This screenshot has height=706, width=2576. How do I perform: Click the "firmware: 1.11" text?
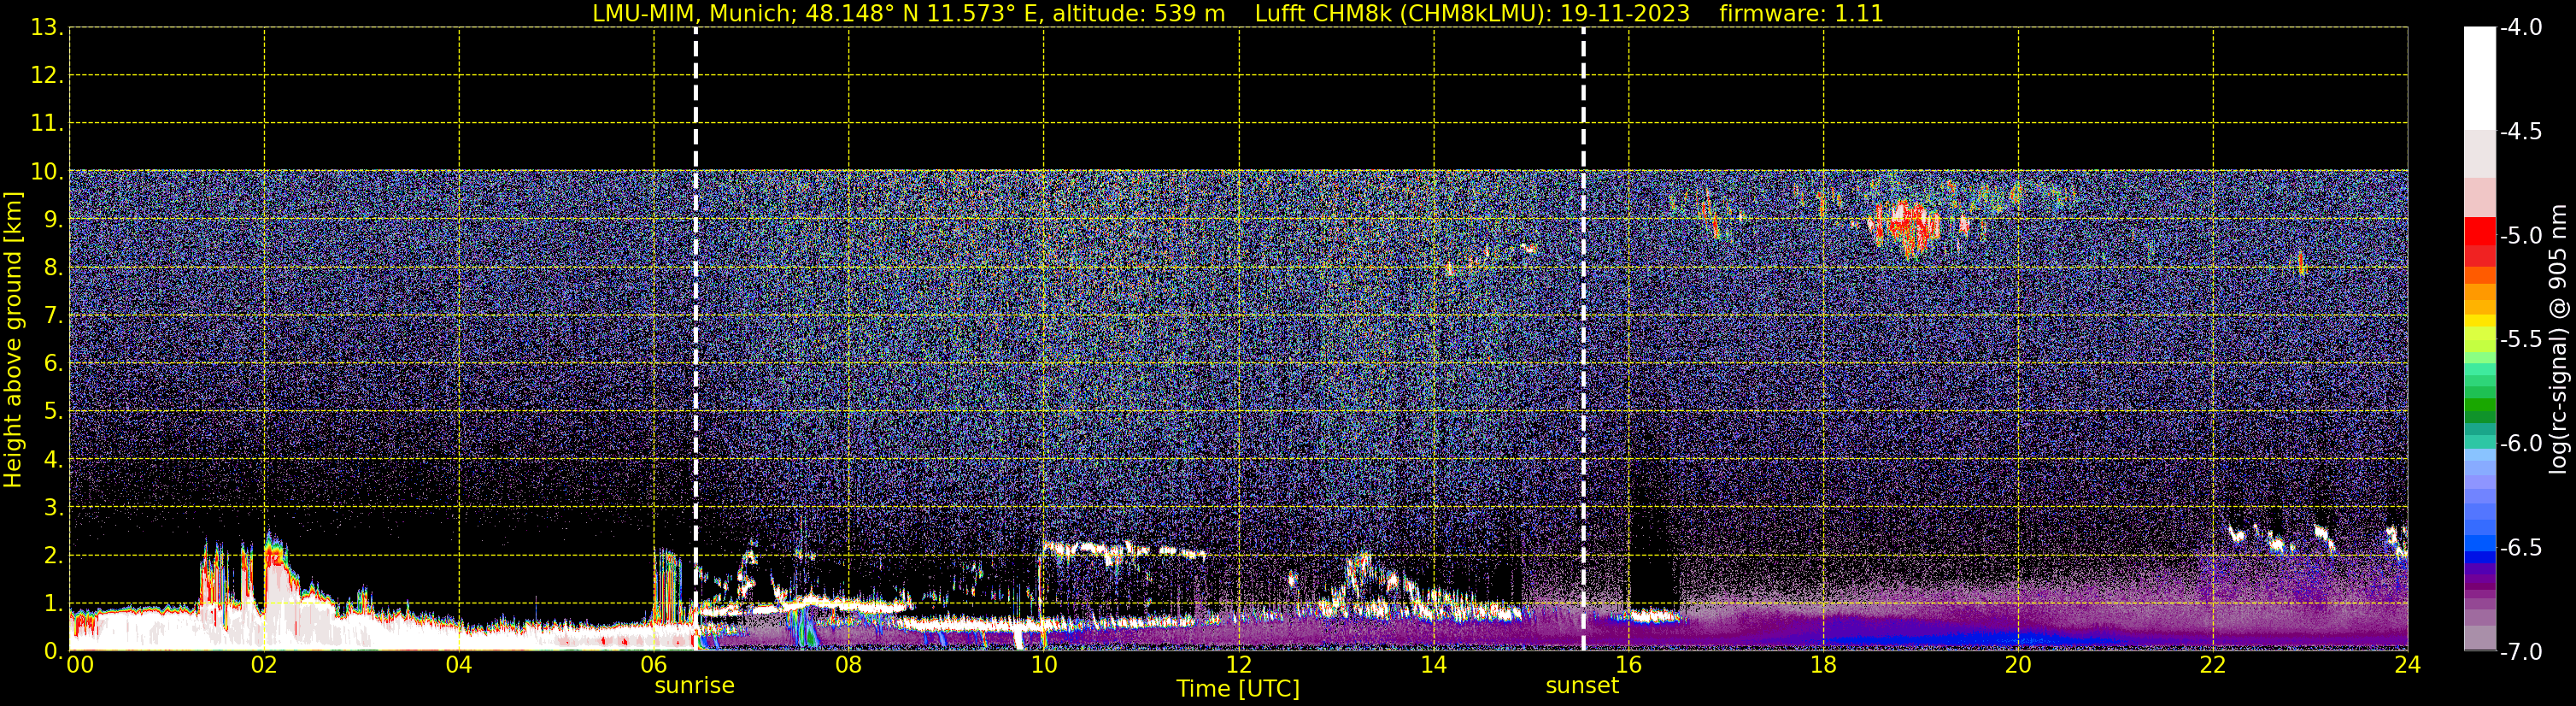[1801, 14]
